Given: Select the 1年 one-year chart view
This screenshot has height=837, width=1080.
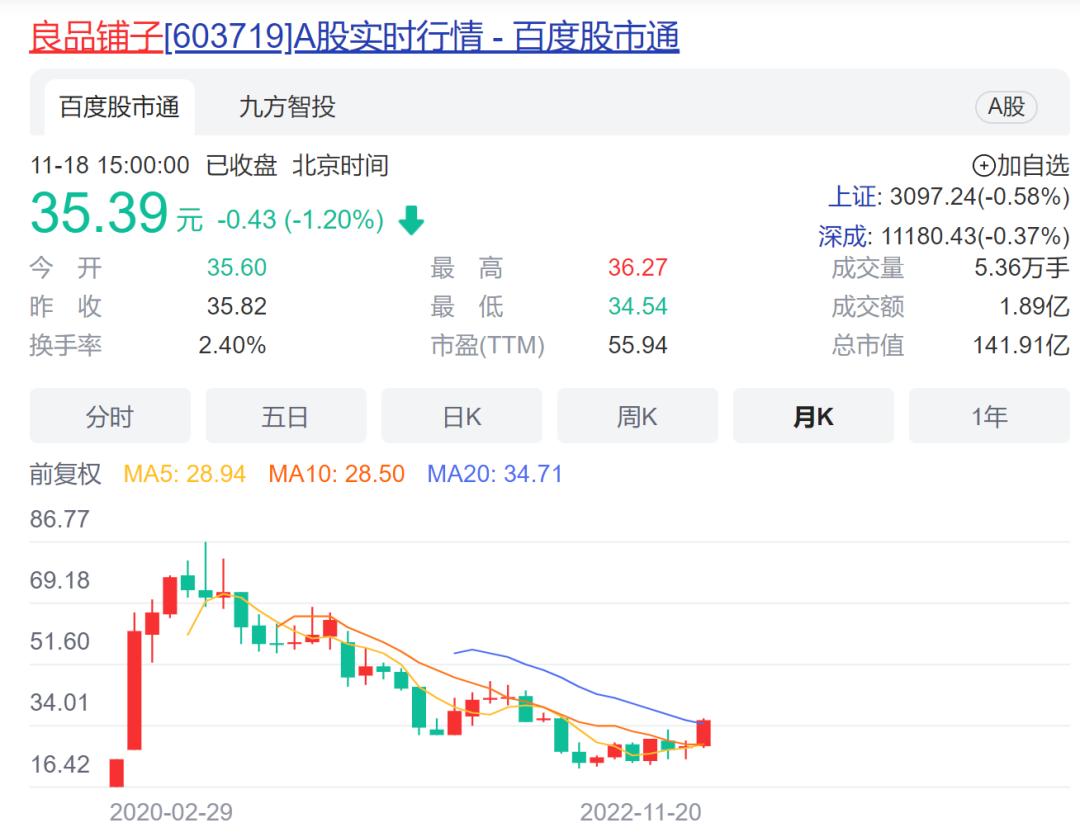Looking at the screenshot, I should 989,416.
